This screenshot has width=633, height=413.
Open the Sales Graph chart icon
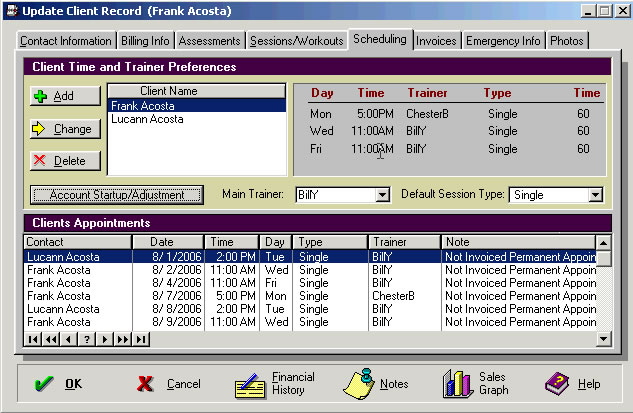(458, 384)
